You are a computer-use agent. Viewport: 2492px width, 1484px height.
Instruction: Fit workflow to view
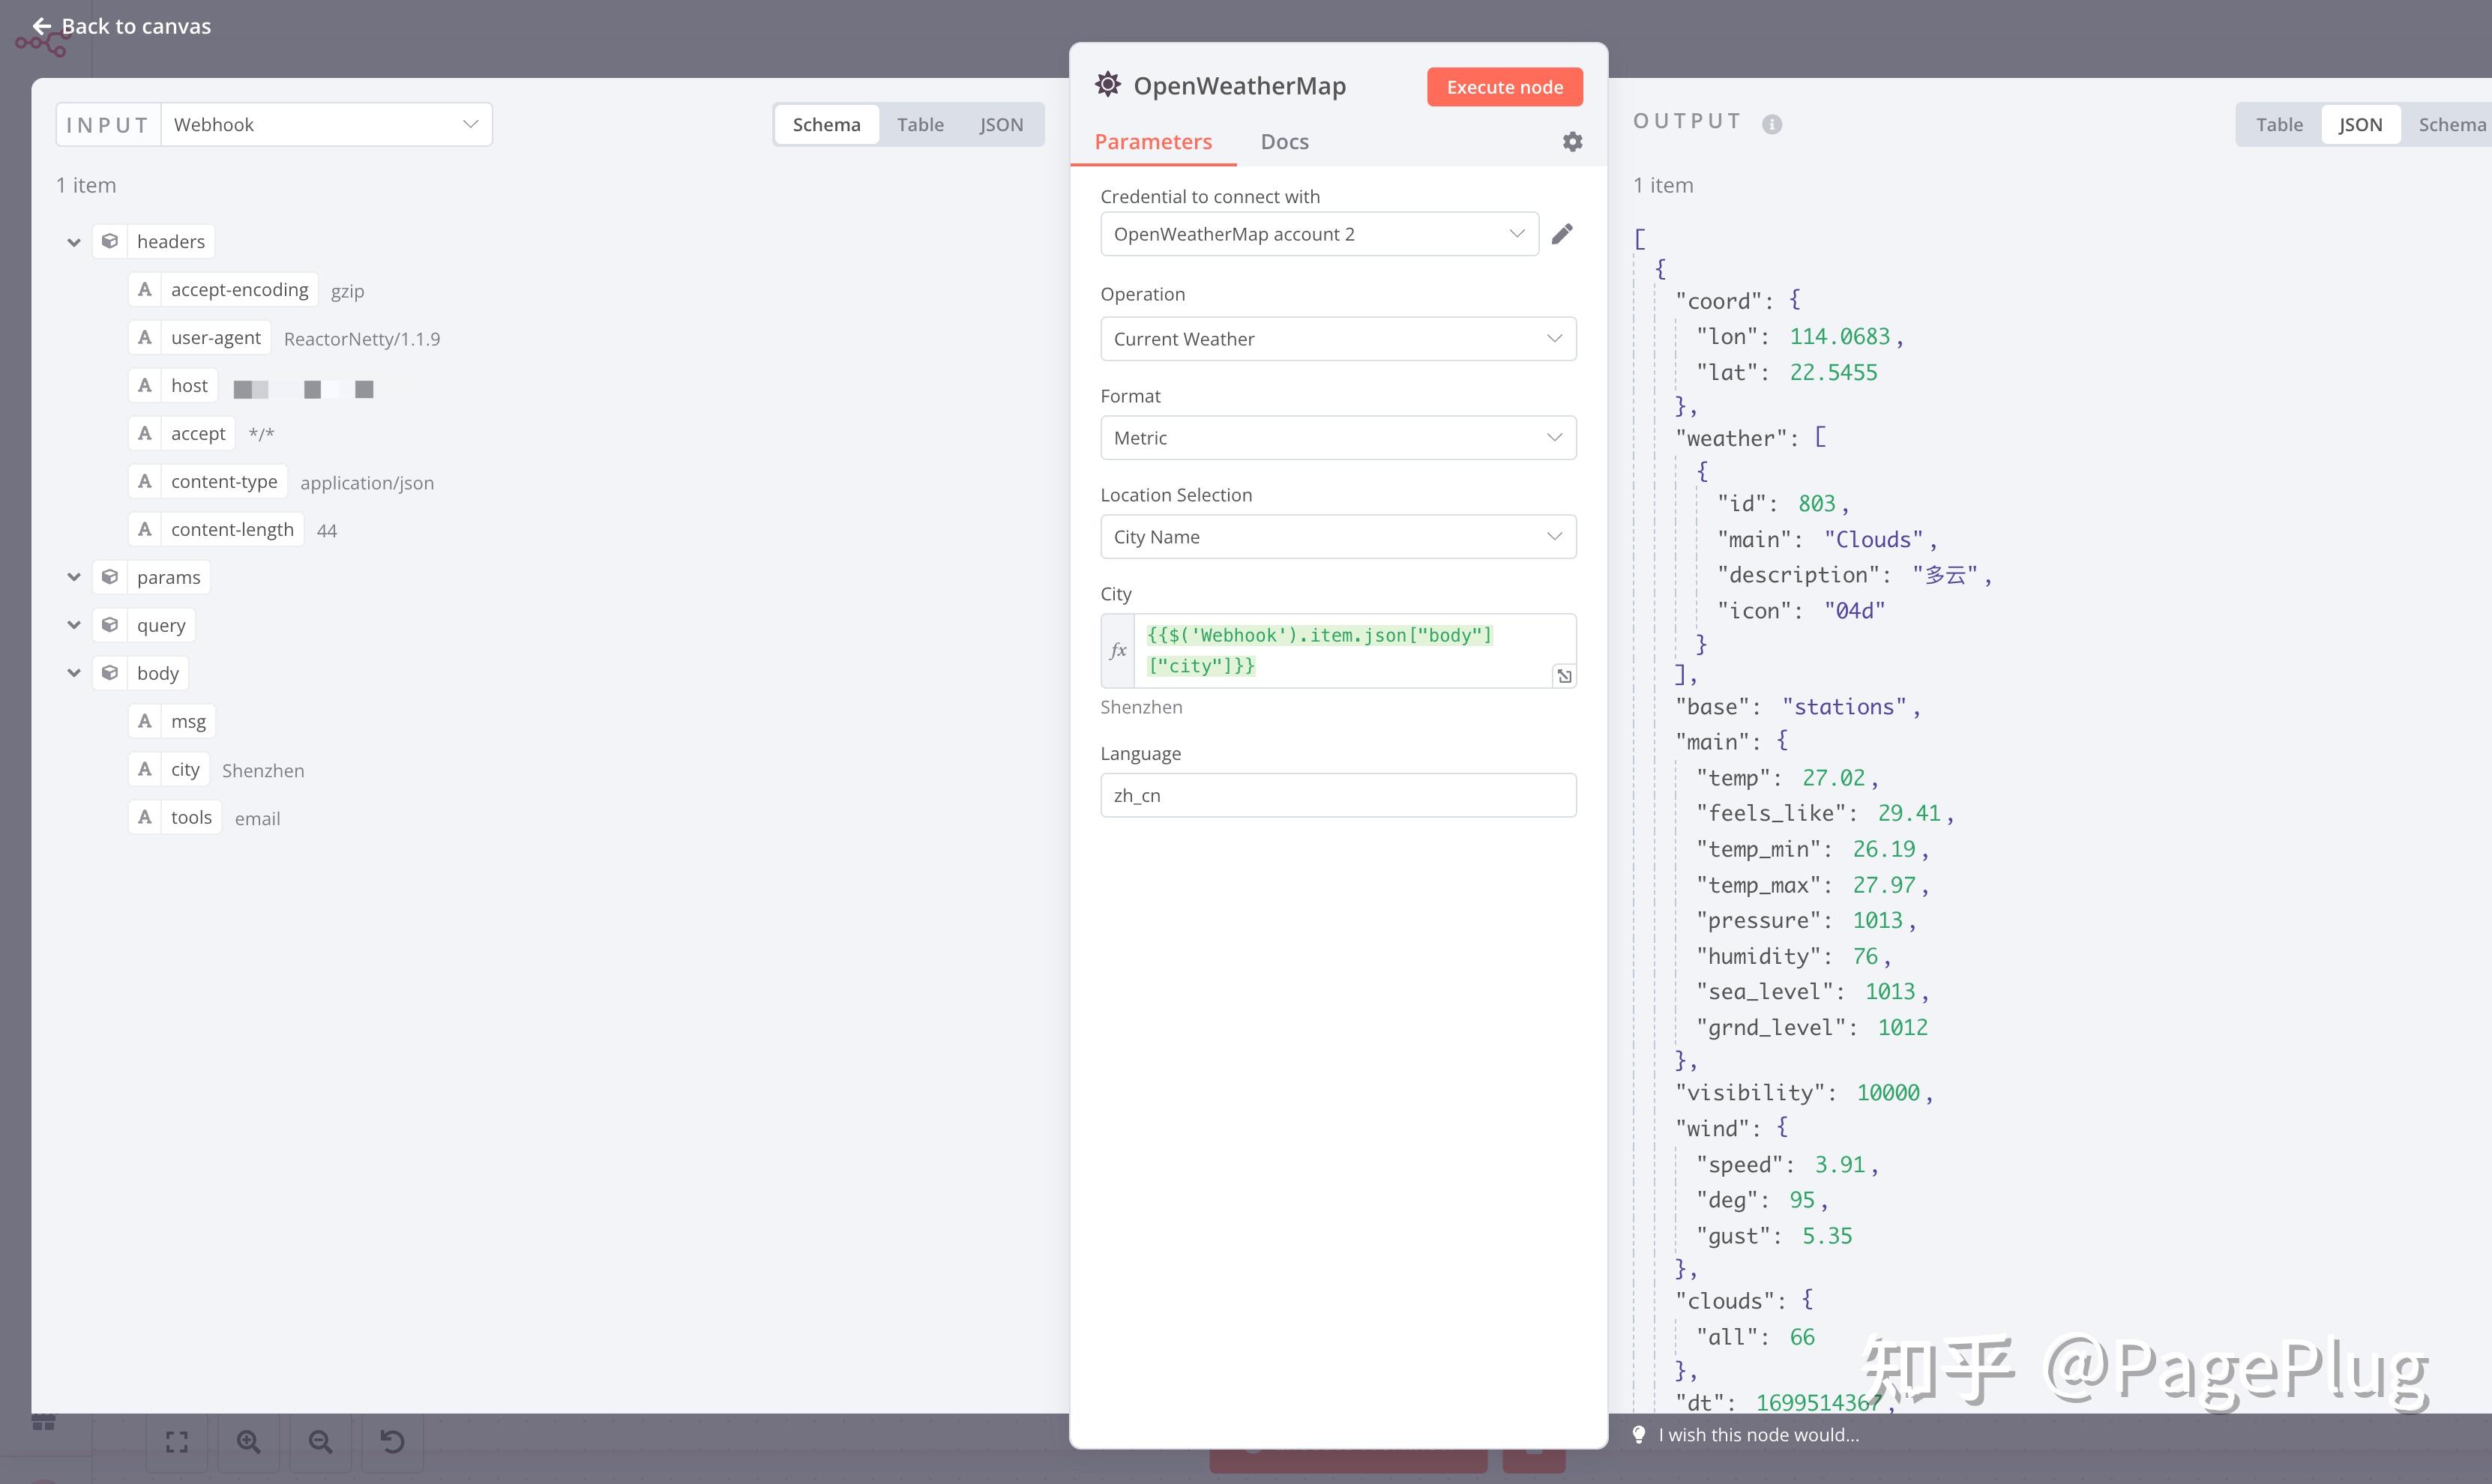pos(177,1442)
